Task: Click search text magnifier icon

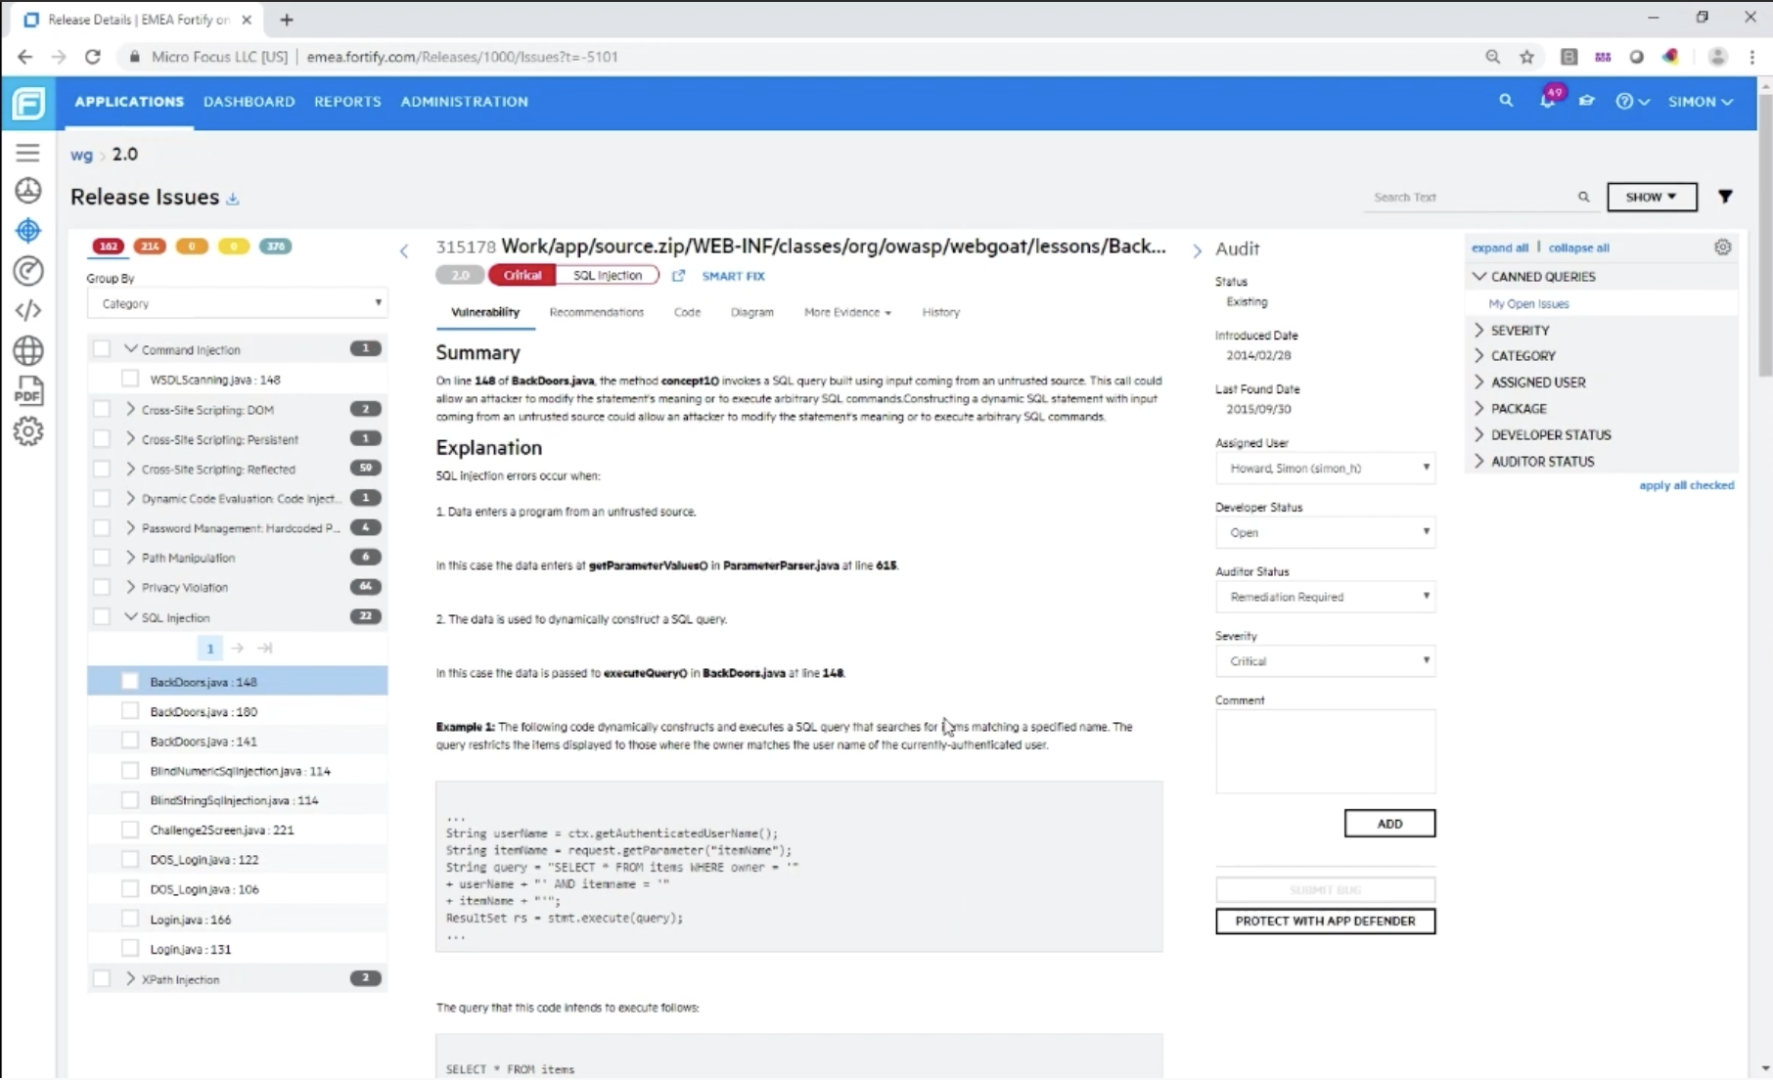Action: [1583, 197]
